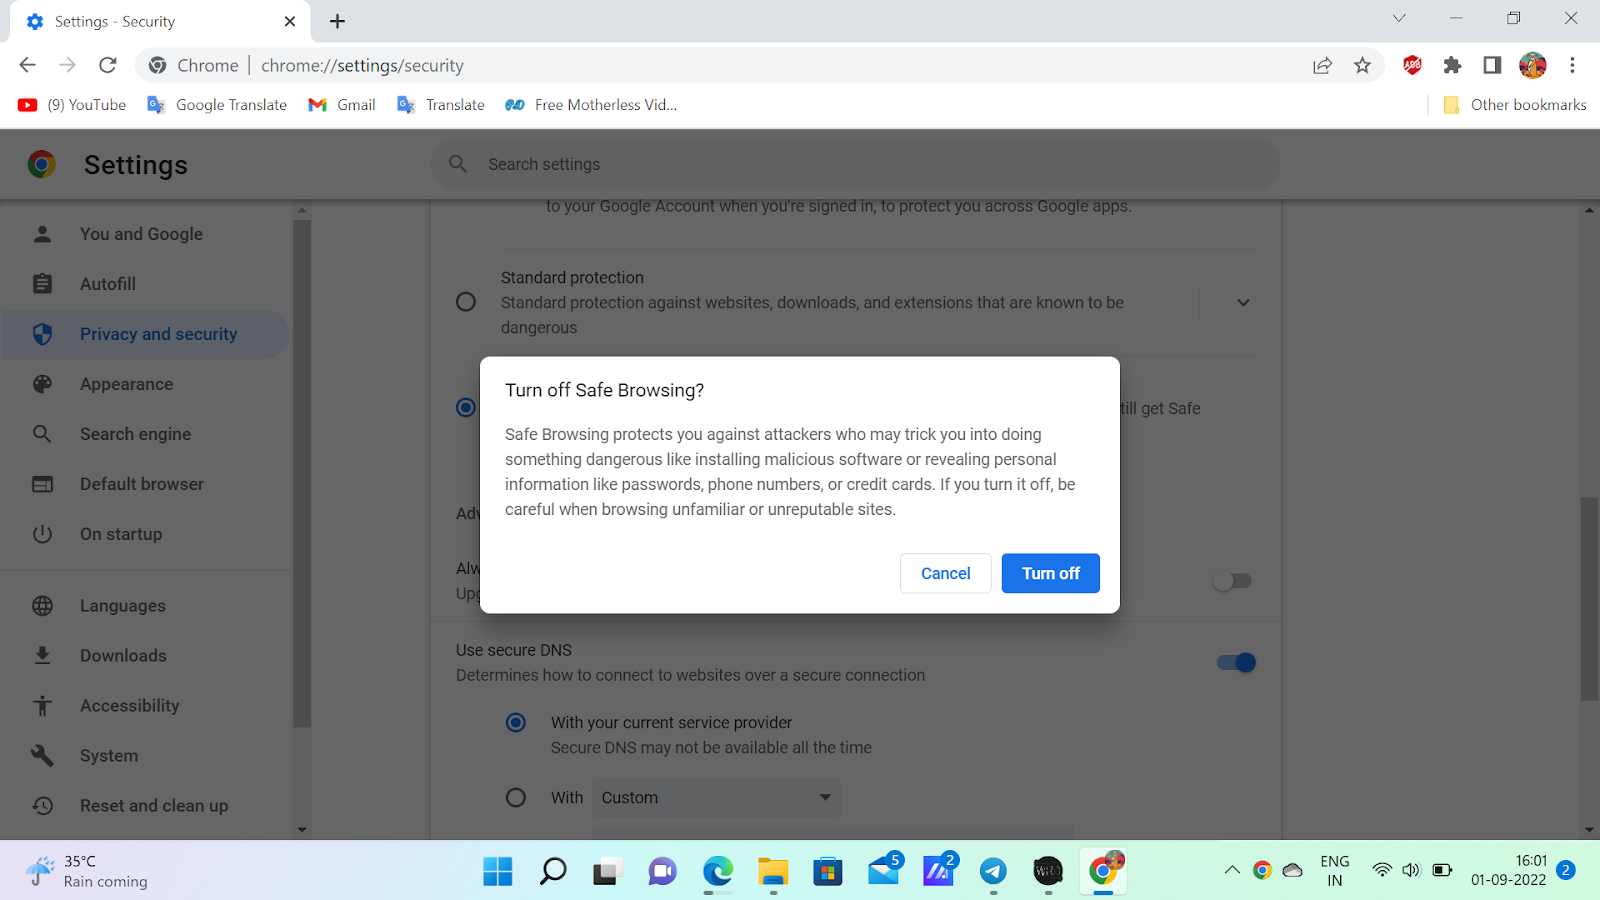Open Languages settings
The width and height of the screenshot is (1600, 900).
pos(145,606)
